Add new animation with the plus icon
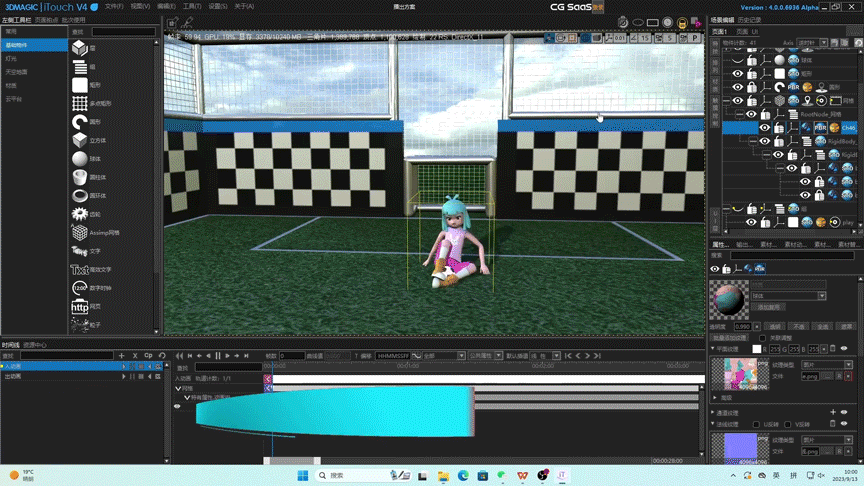The image size is (864, 486). point(122,355)
